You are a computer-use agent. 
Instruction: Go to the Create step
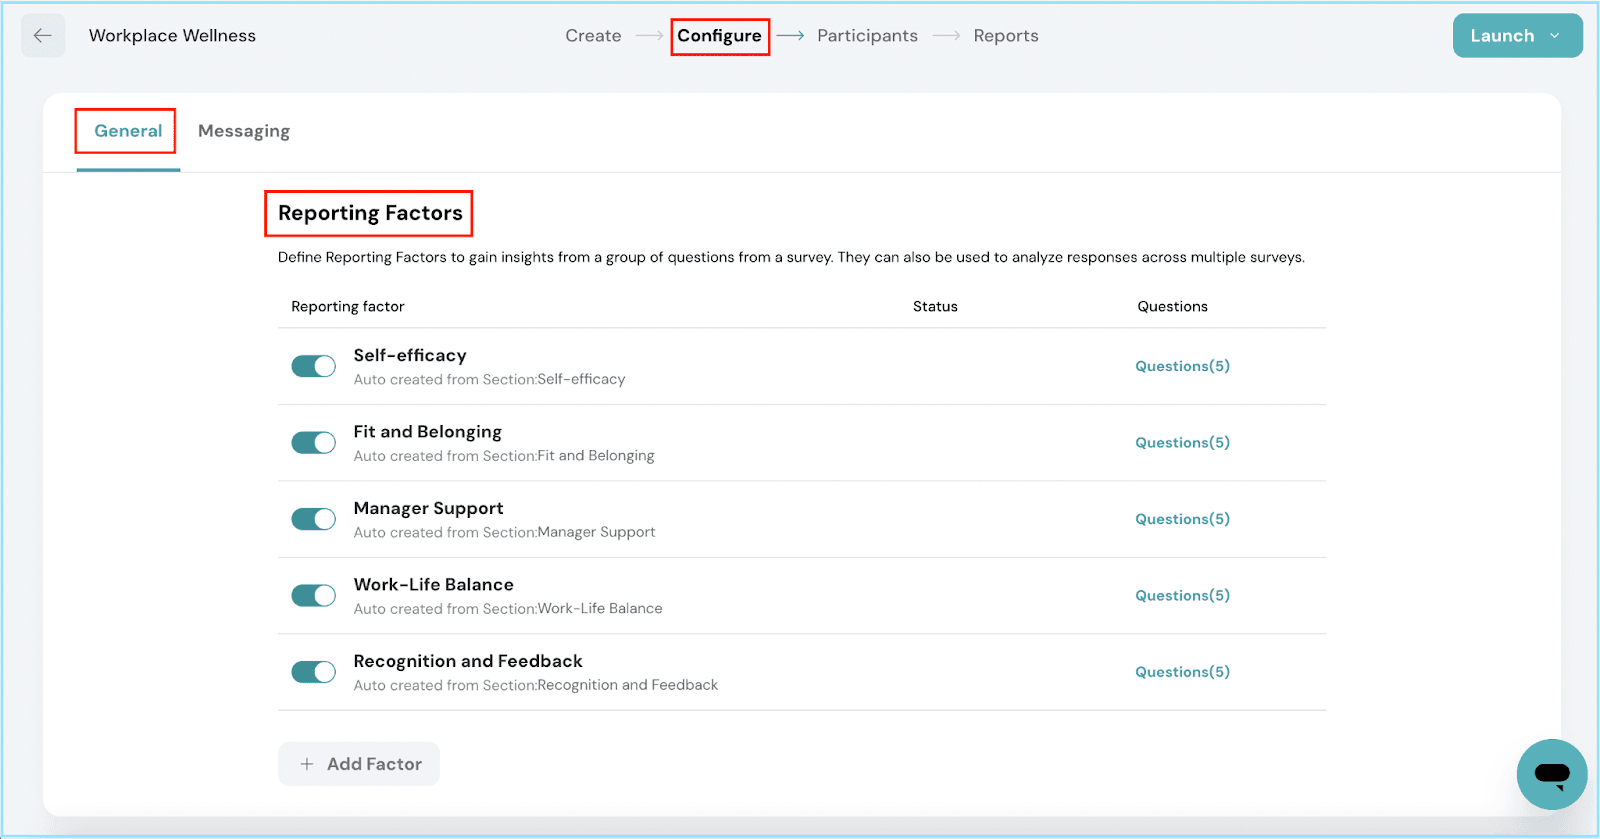(593, 36)
